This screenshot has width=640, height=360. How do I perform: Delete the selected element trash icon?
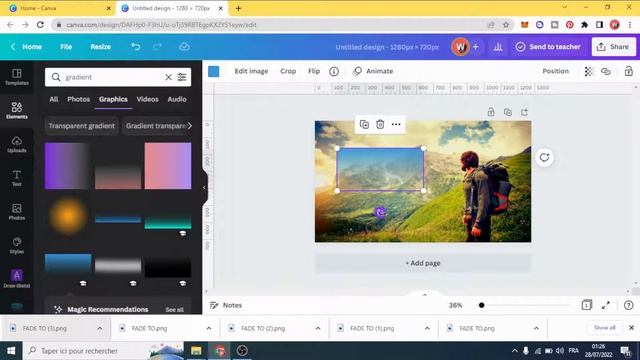(380, 124)
